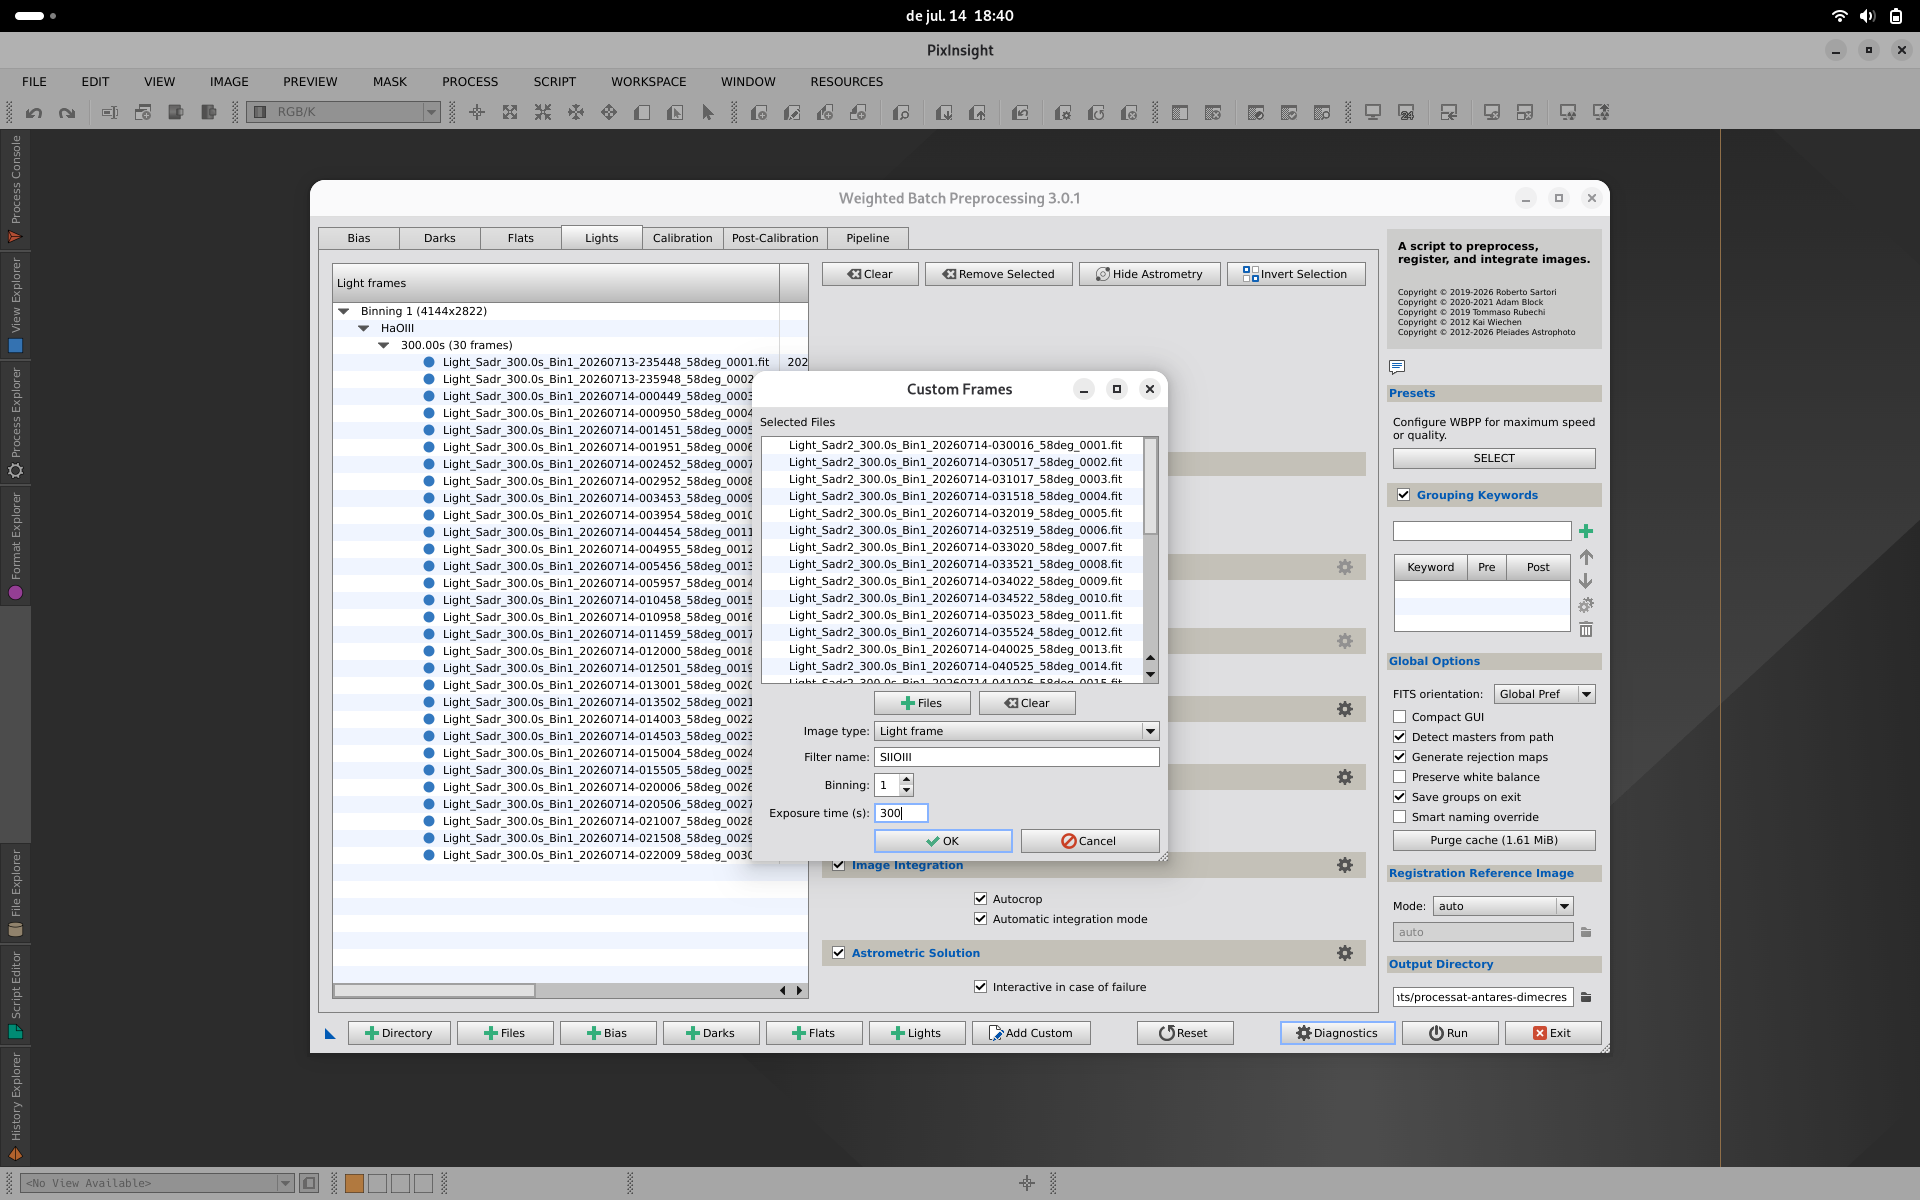Image resolution: width=1920 pixels, height=1200 pixels.
Task: Open the Image type dropdown
Action: click(1016, 731)
